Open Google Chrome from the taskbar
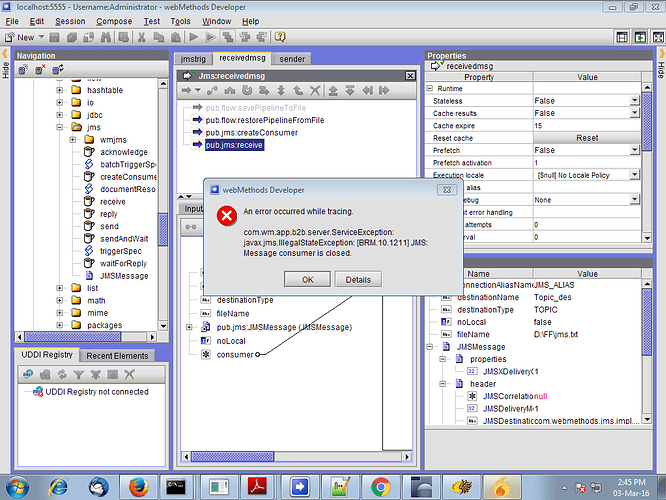This screenshot has width=666, height=500. (381, 487)
